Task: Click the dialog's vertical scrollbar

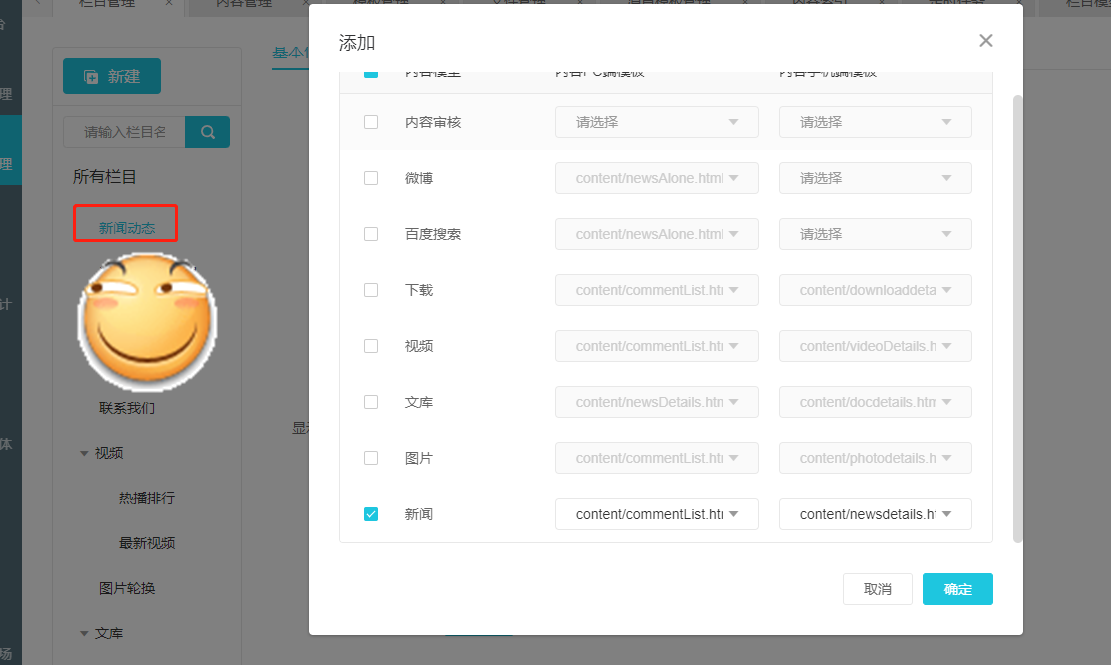Action: 1017,320
